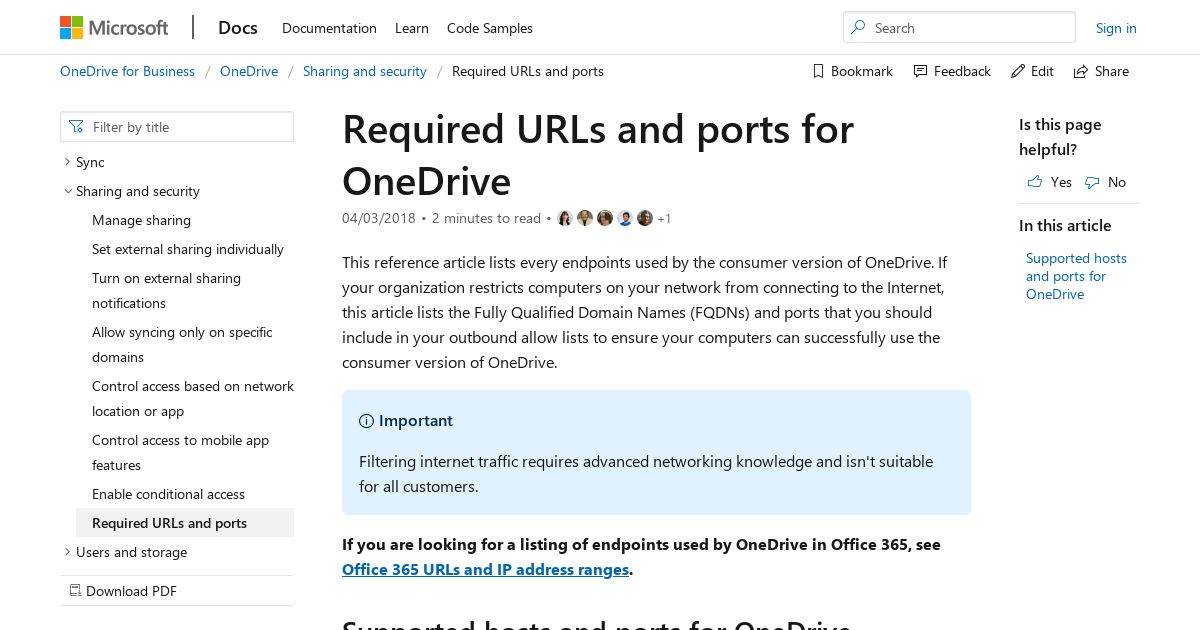
Task: Click the Download PDF document icon
Action: click(75, 591)
